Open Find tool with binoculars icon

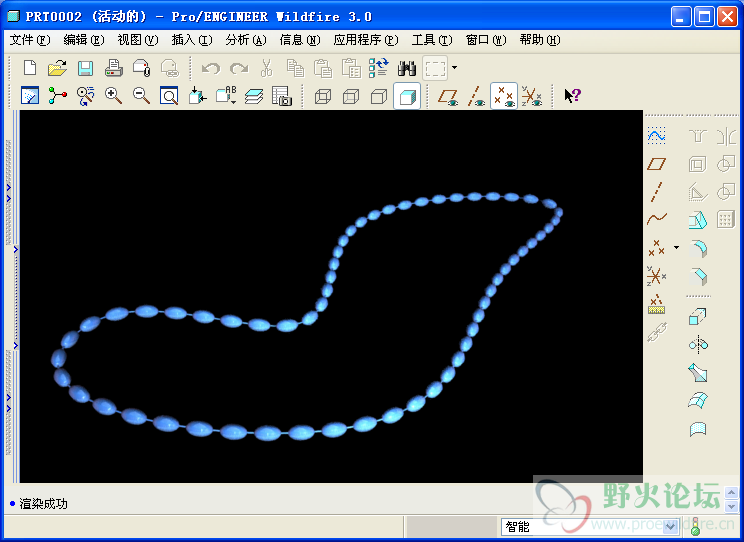(x=407, y=68)
